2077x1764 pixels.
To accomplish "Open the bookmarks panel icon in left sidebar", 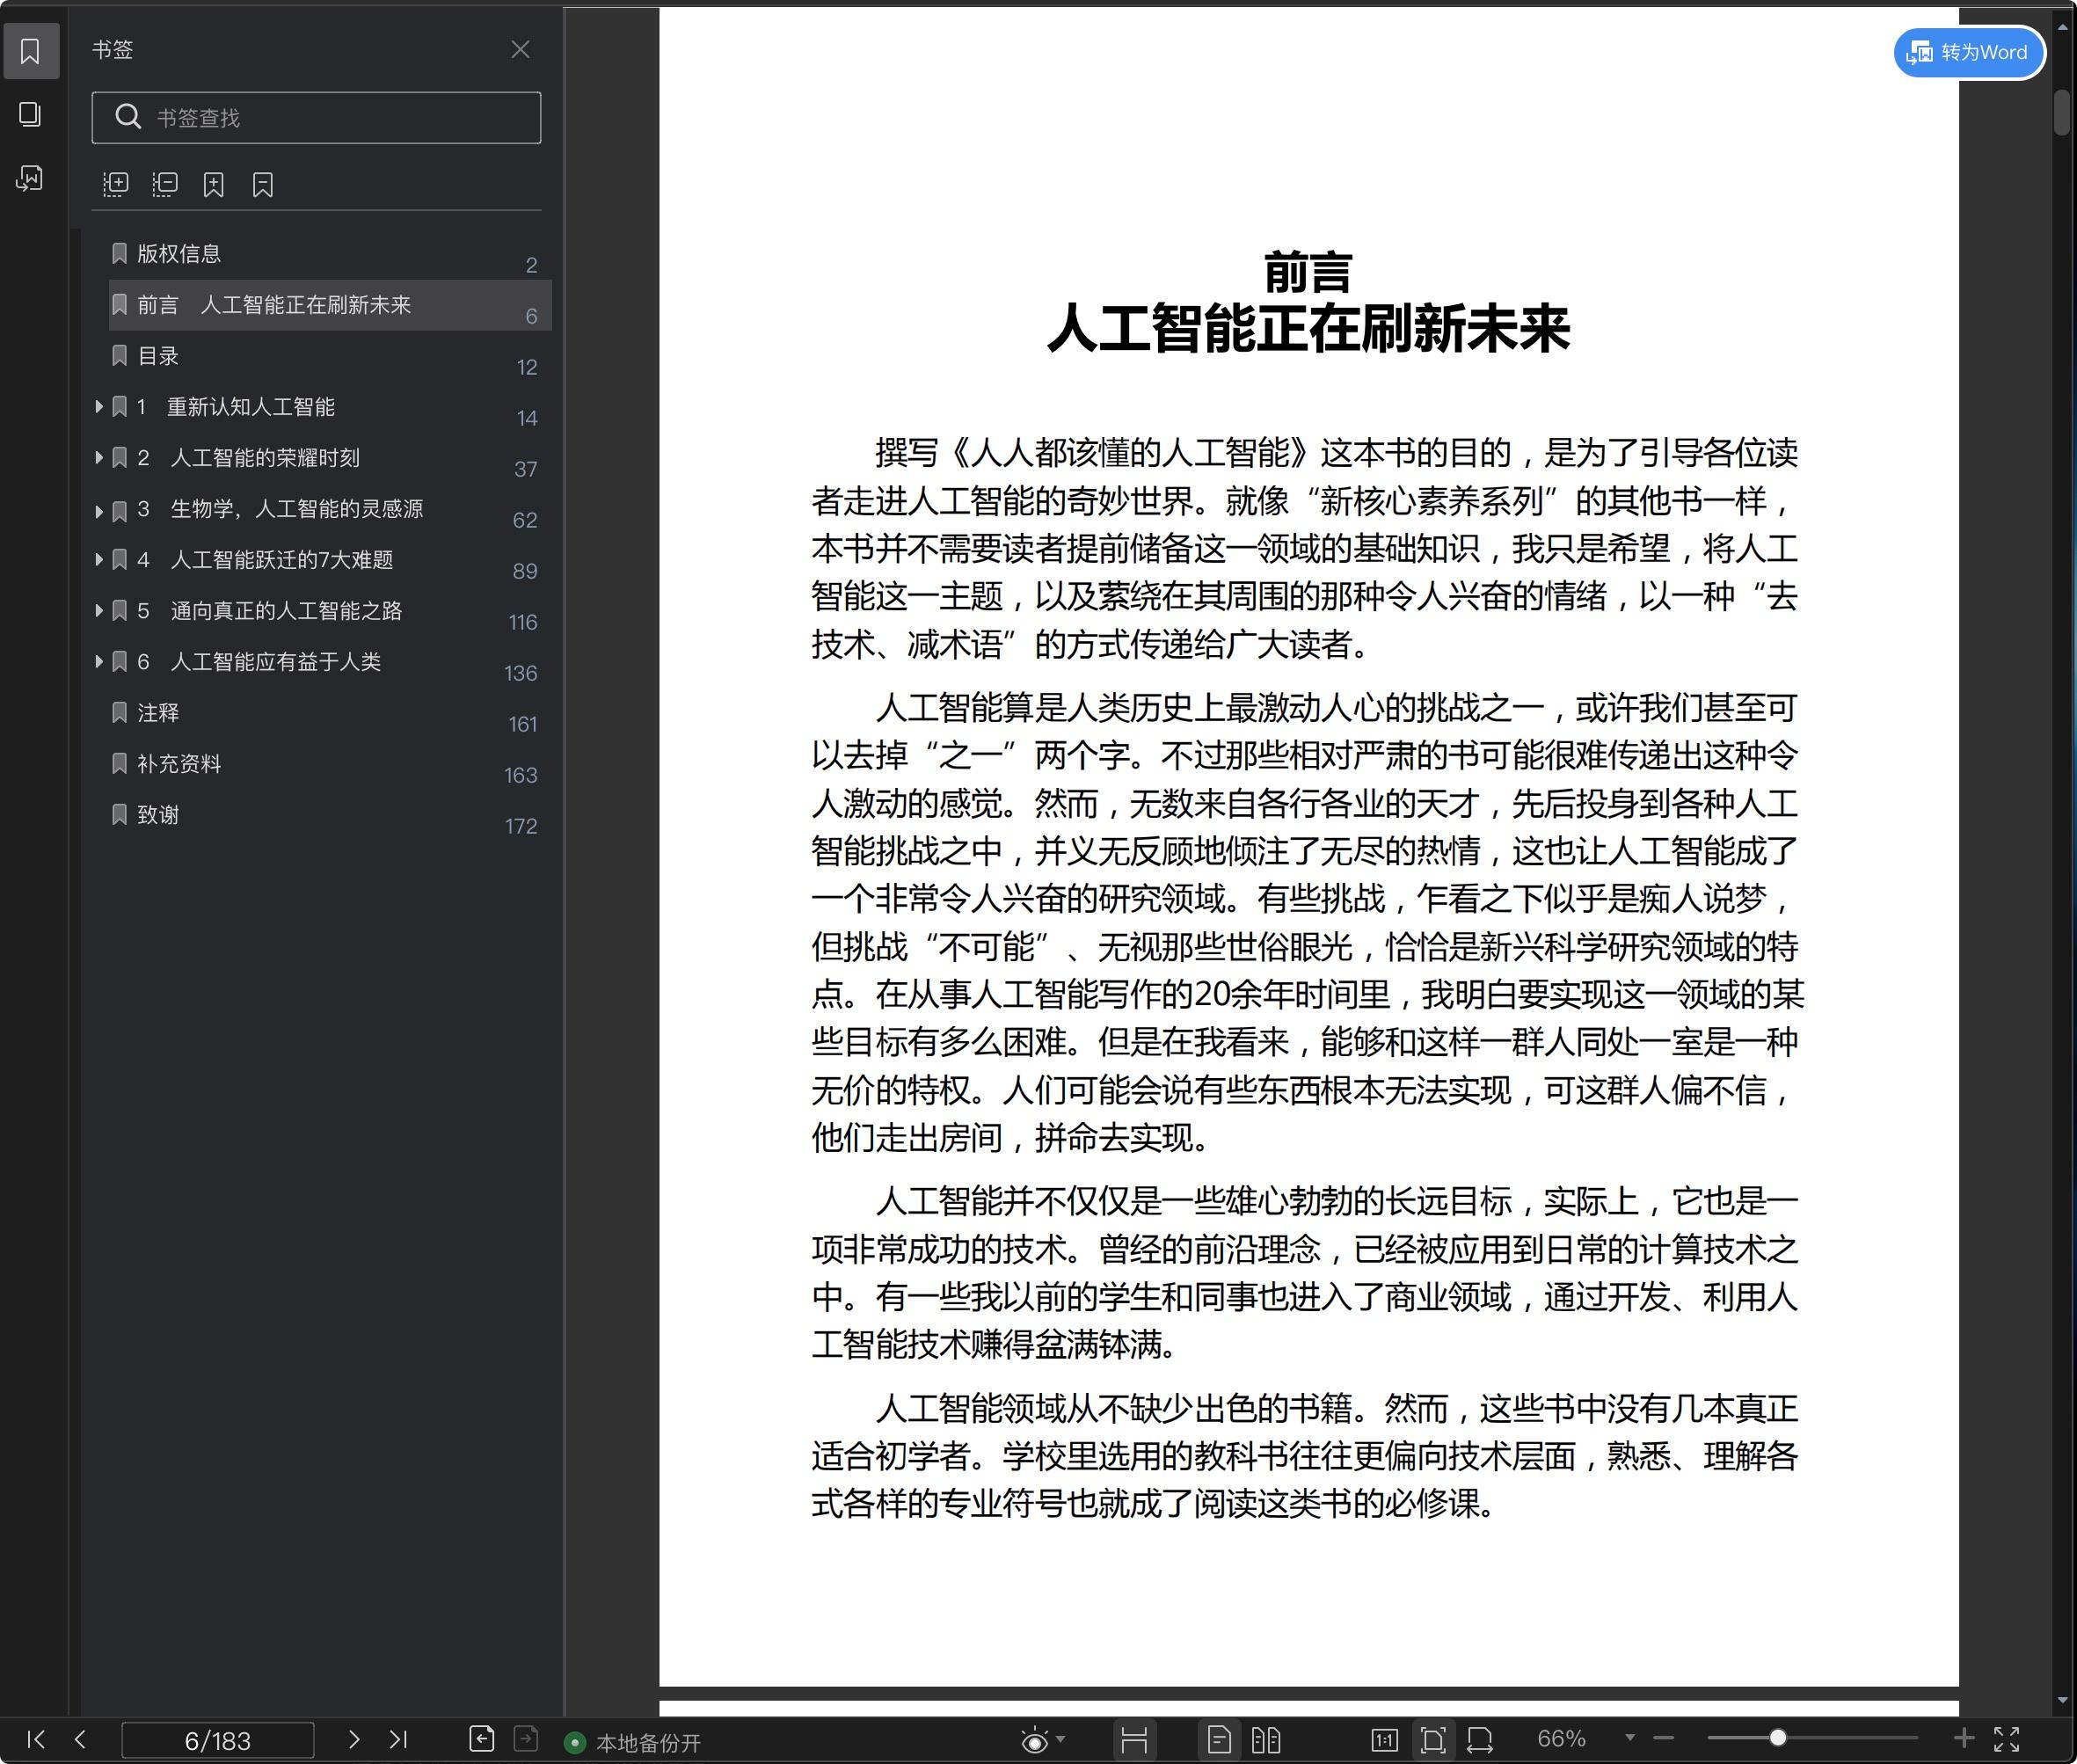I will tap(30, 51).
